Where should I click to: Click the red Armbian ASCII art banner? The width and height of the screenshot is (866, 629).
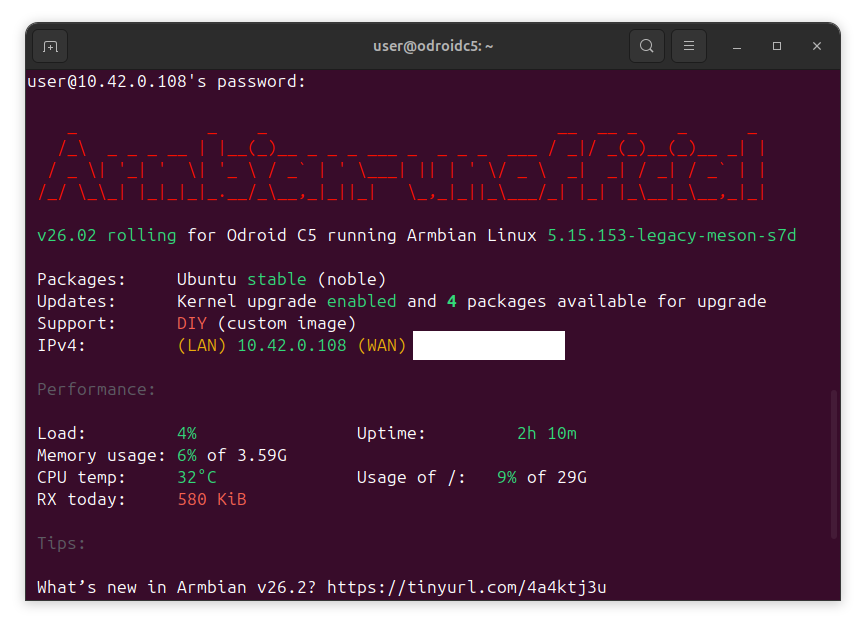click(400, 165)
